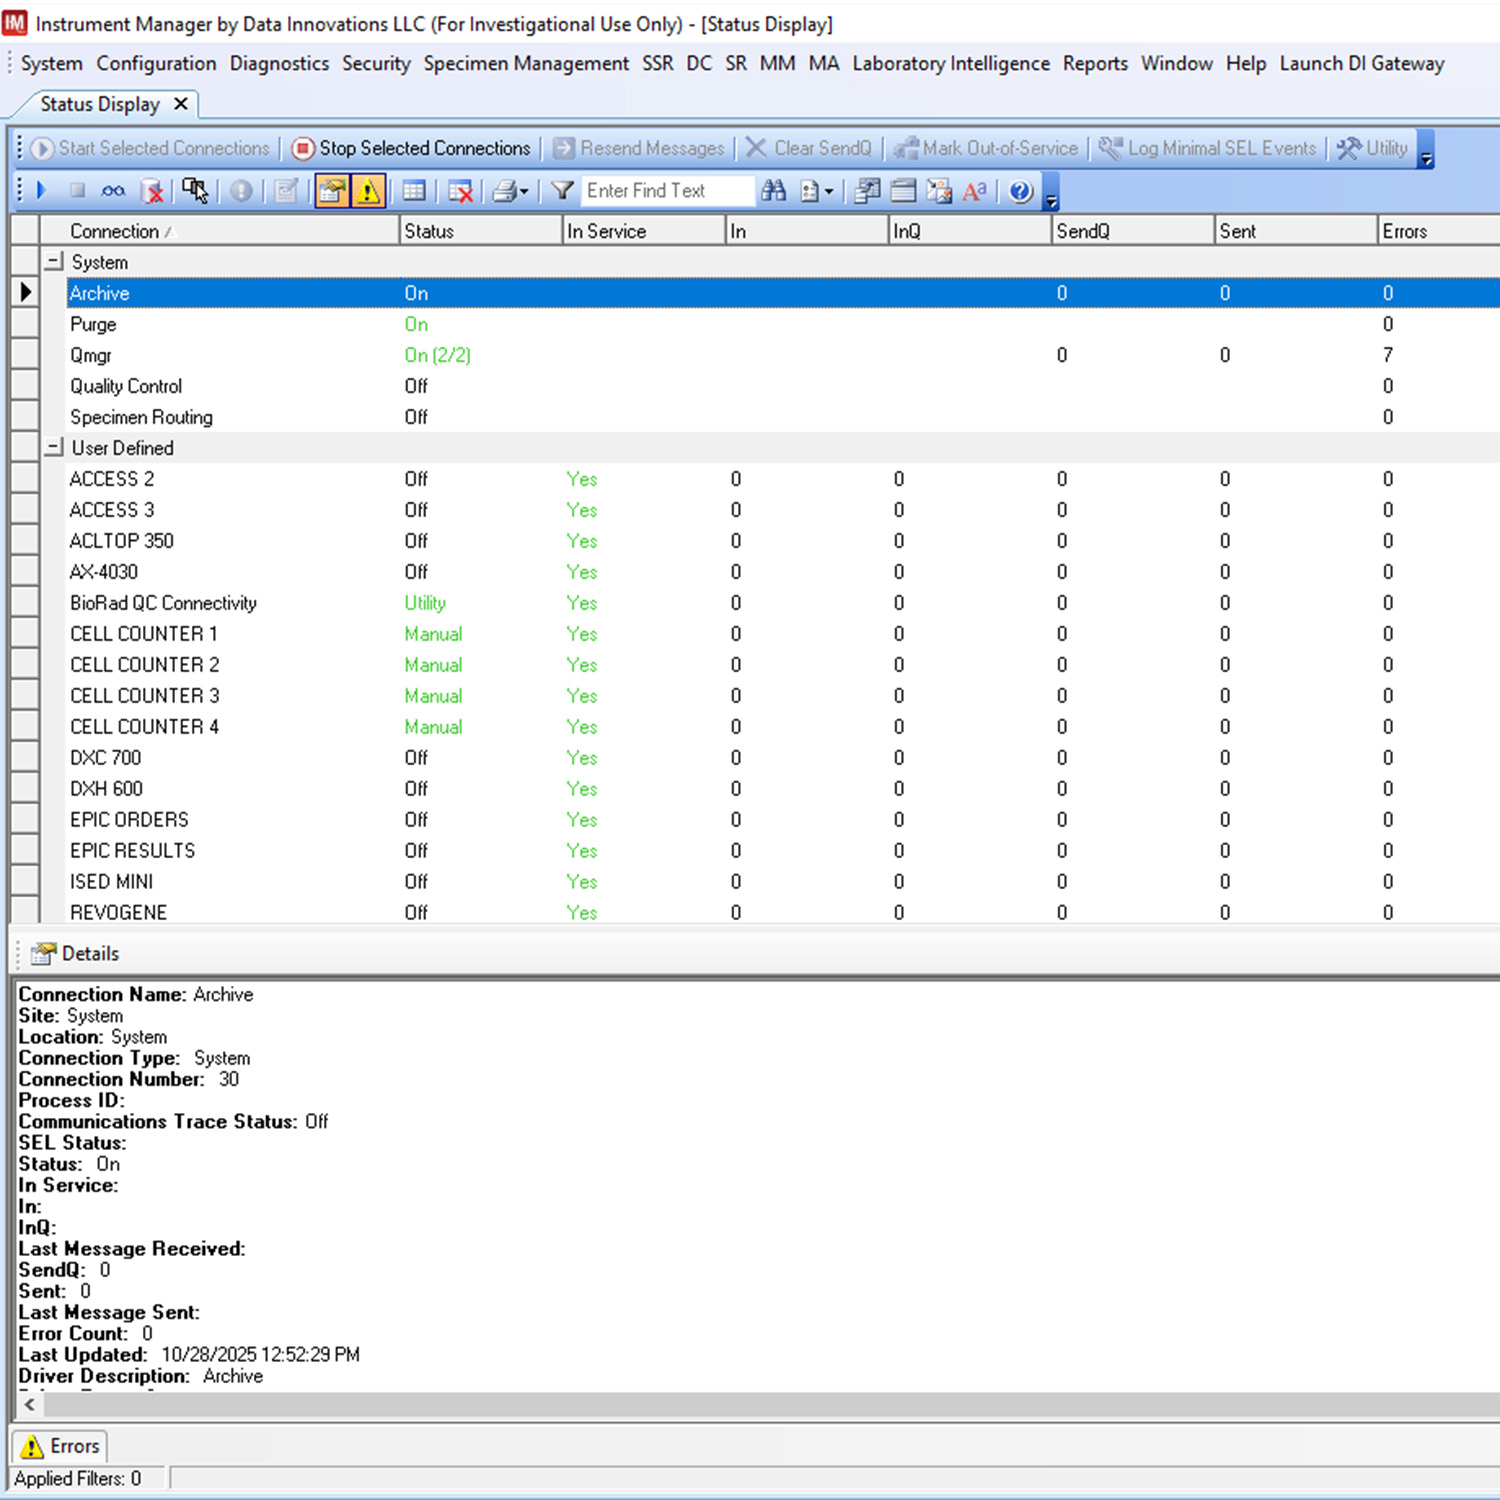Toggle the yellow warning errors pane button
This screenshot has height=1500, width=1500.
(369, 190)
